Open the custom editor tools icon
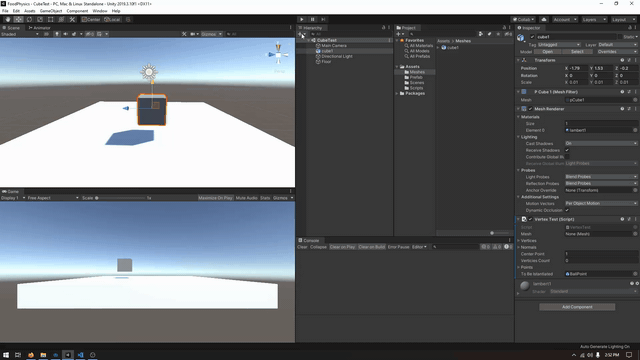640x360 pixels. pyautogui.click(x=72, y=19)
